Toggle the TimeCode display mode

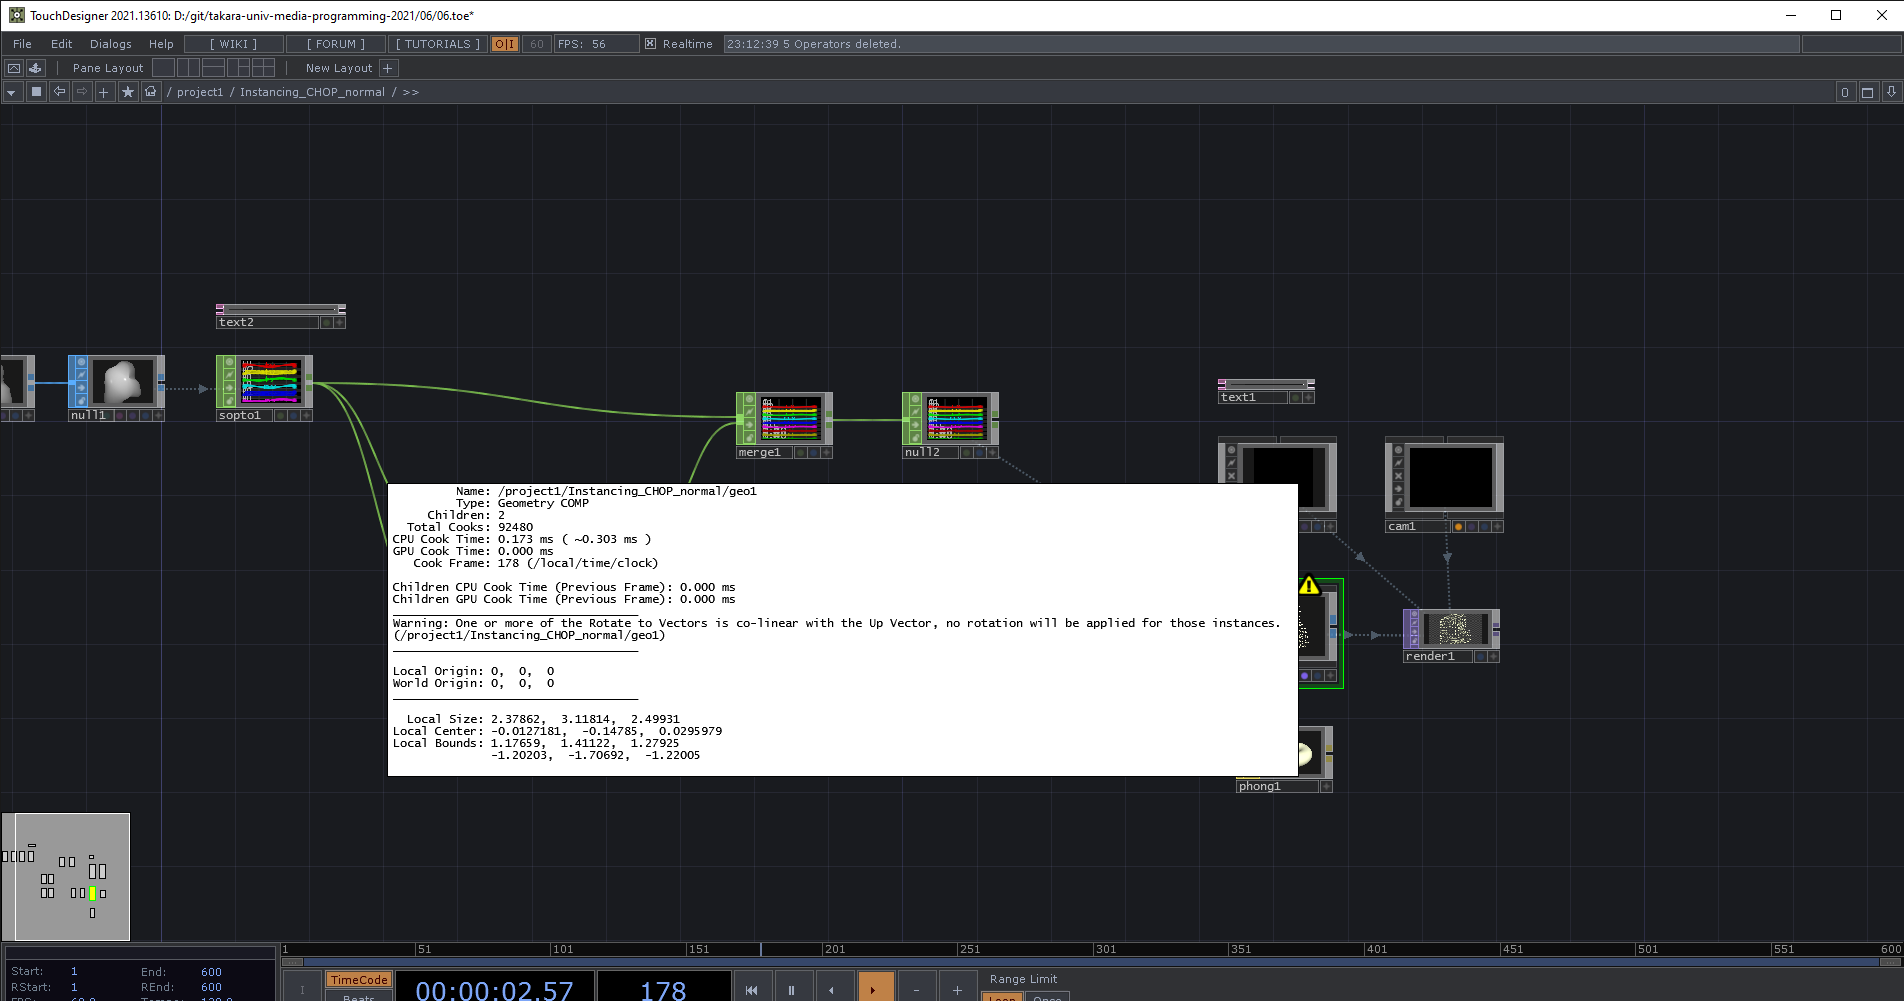tap(358, 980)
